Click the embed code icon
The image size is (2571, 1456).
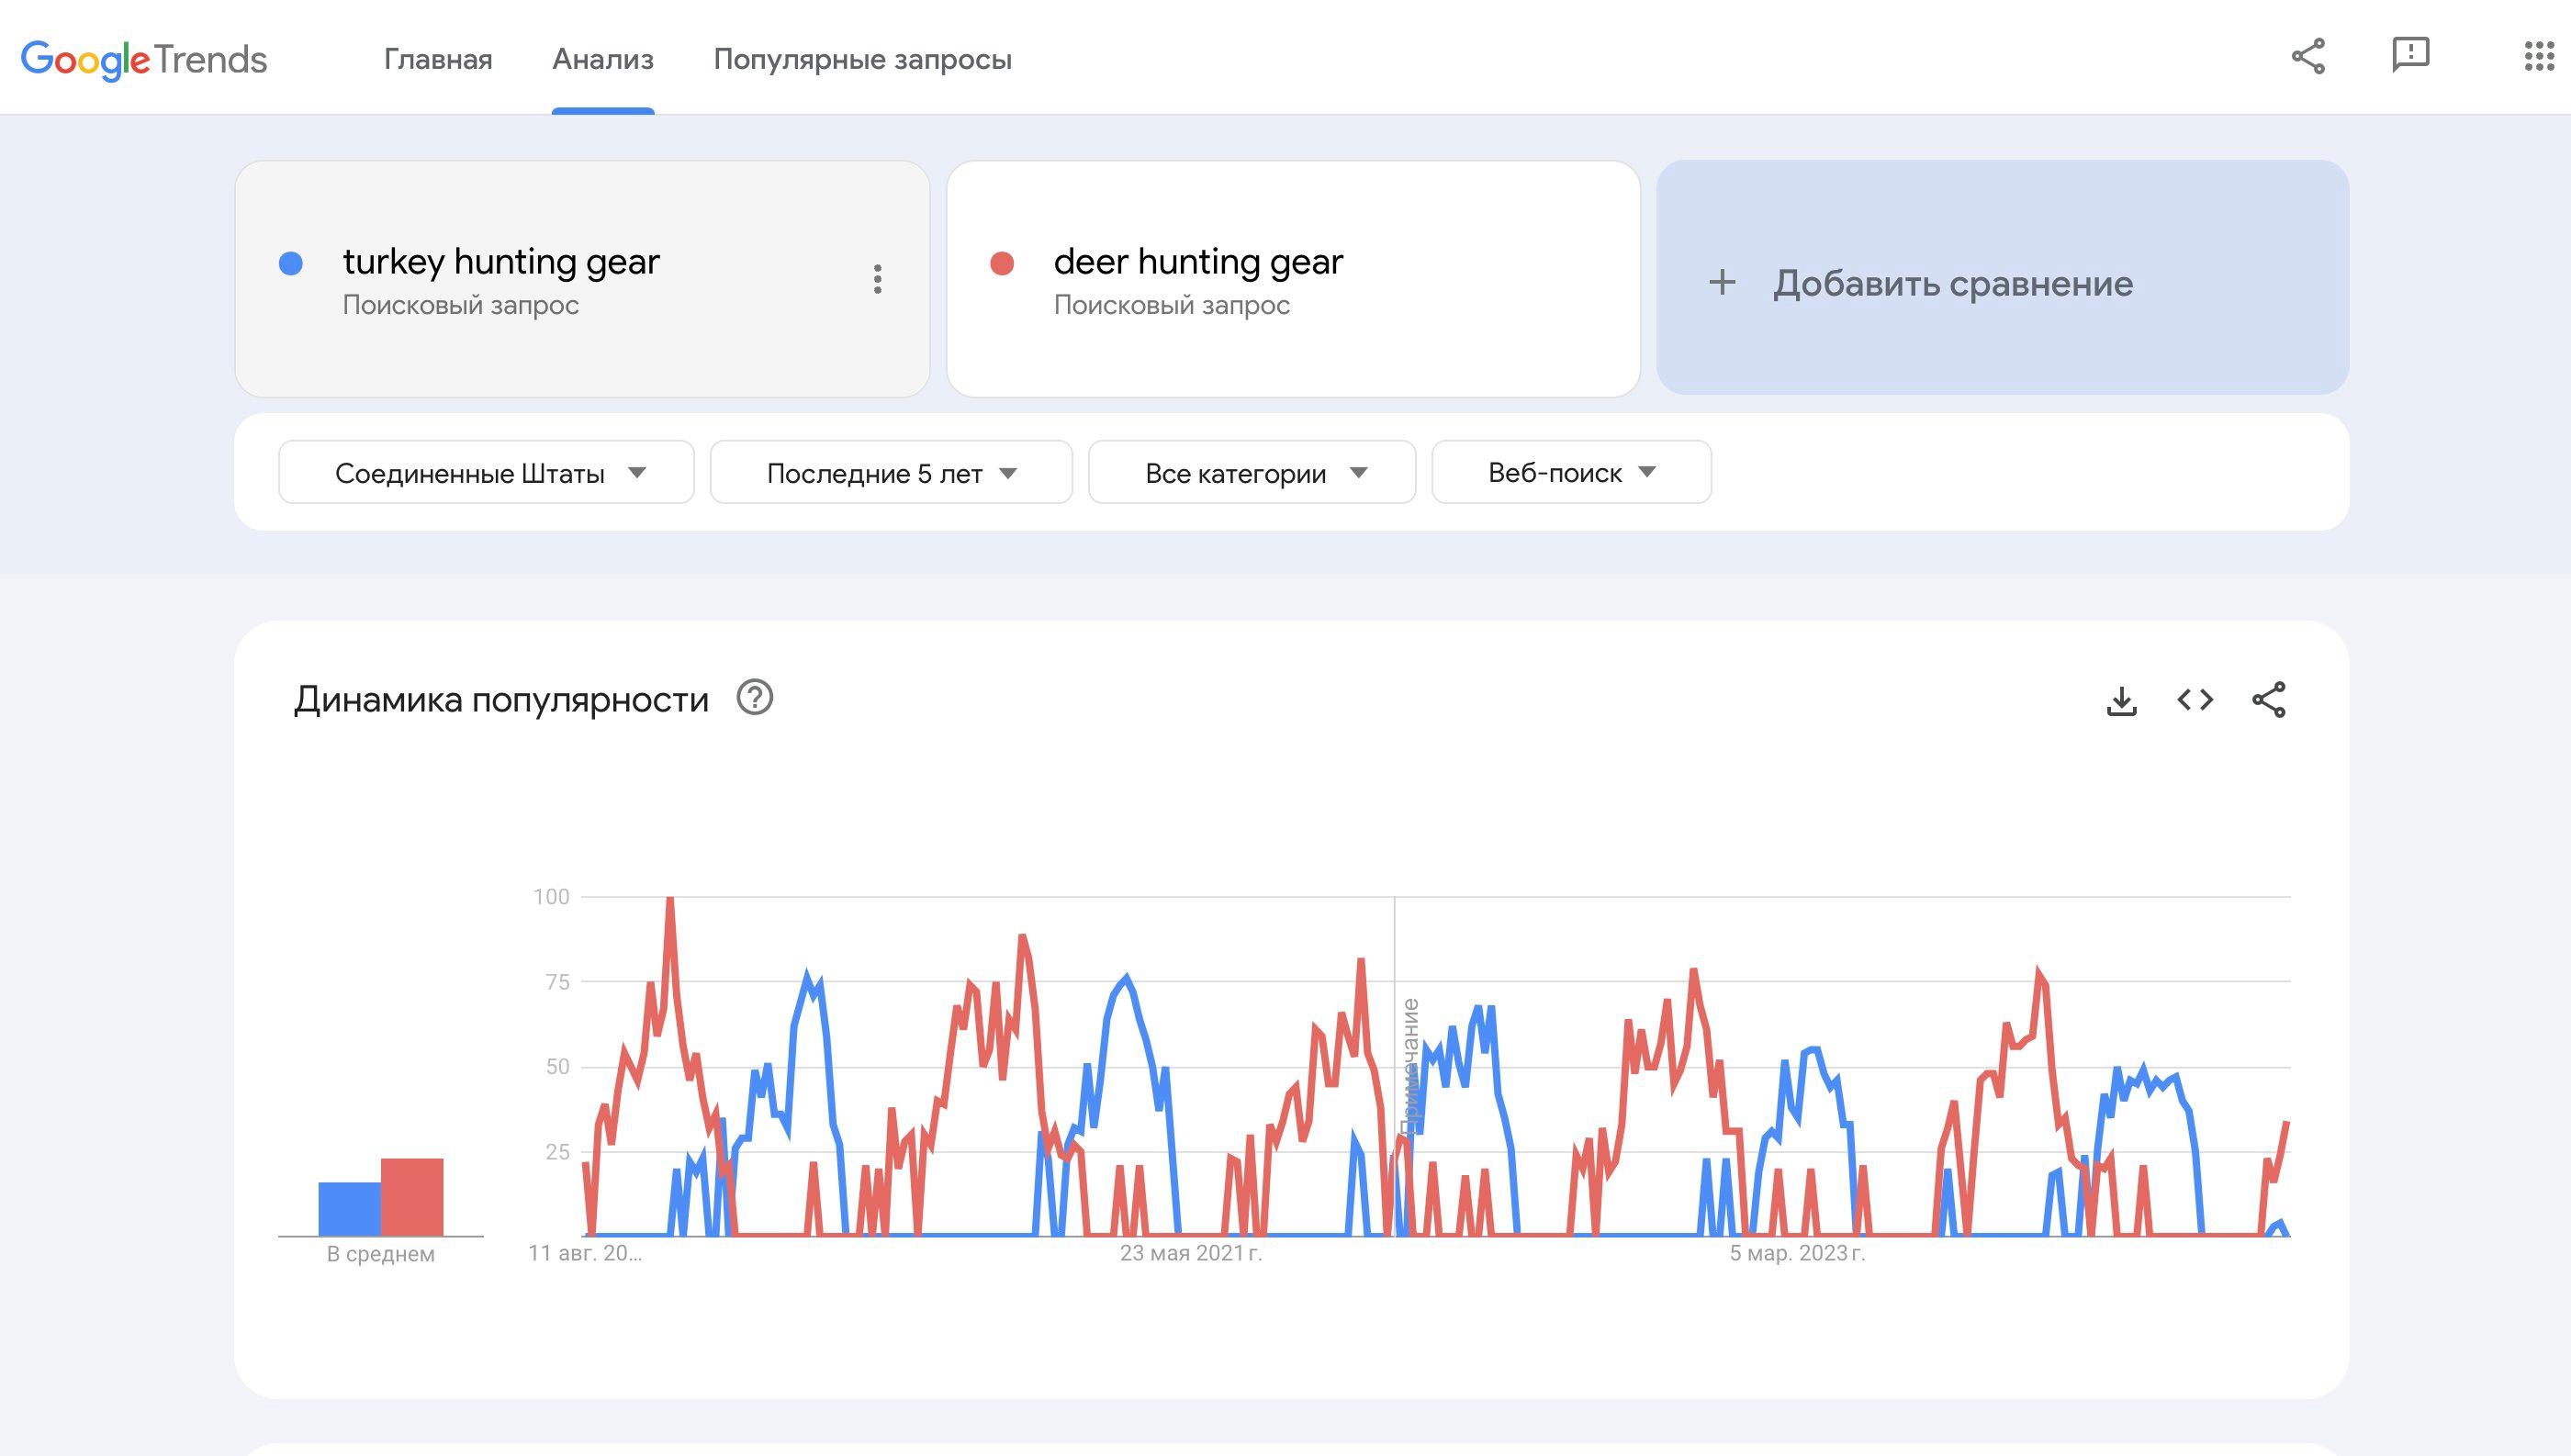2195,700
